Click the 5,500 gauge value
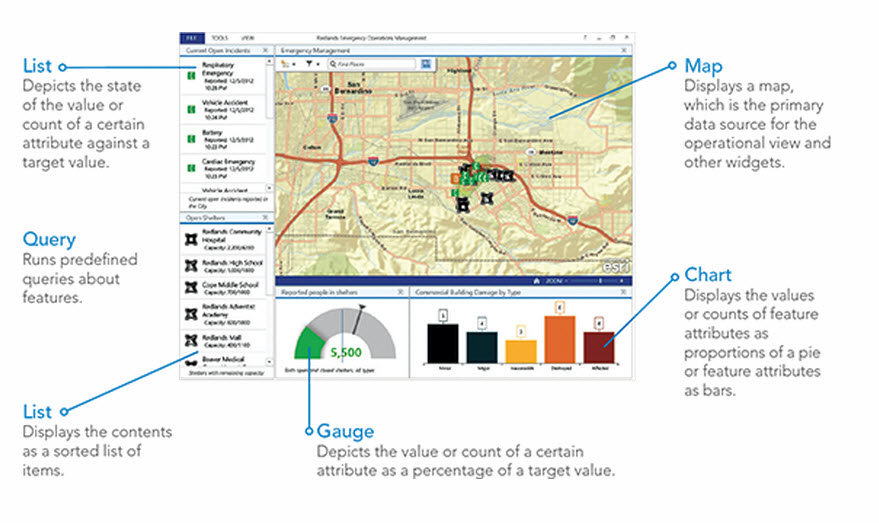 (x=346, y=352)
